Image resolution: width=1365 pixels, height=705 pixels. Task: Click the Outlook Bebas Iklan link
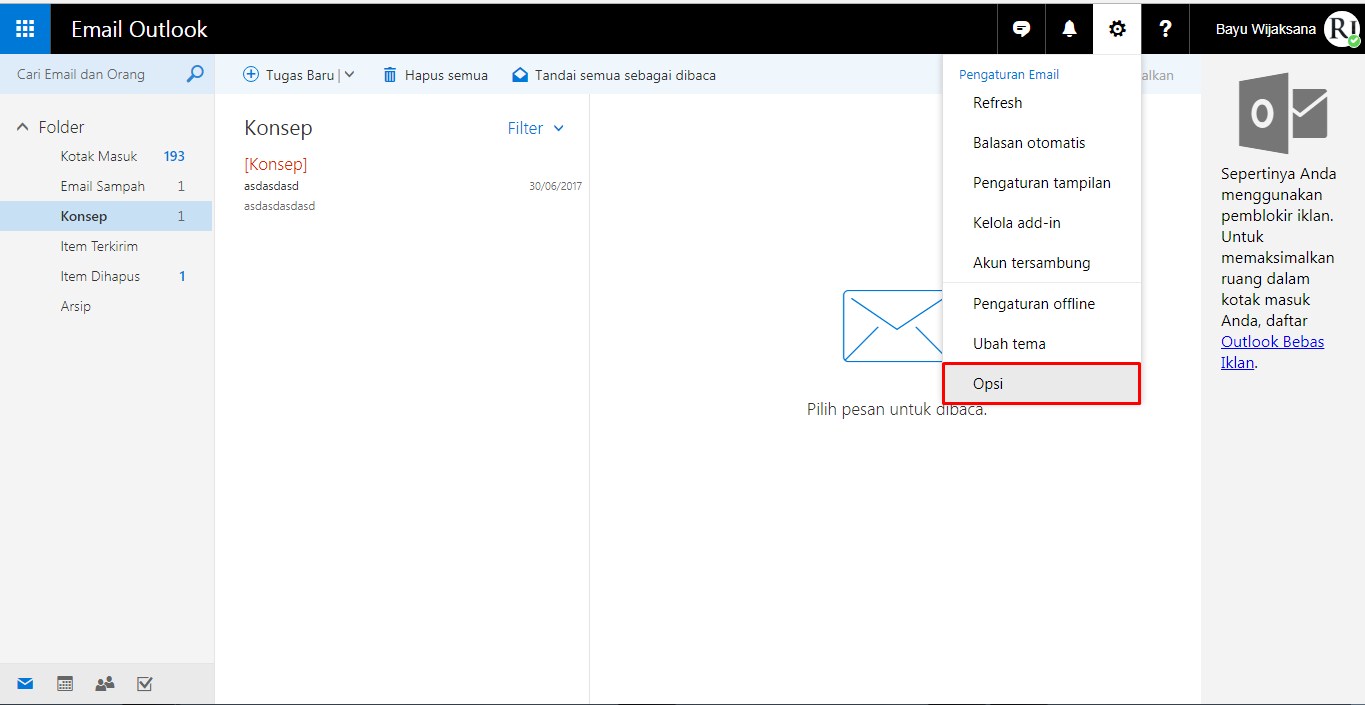[x=1272, y=341]
